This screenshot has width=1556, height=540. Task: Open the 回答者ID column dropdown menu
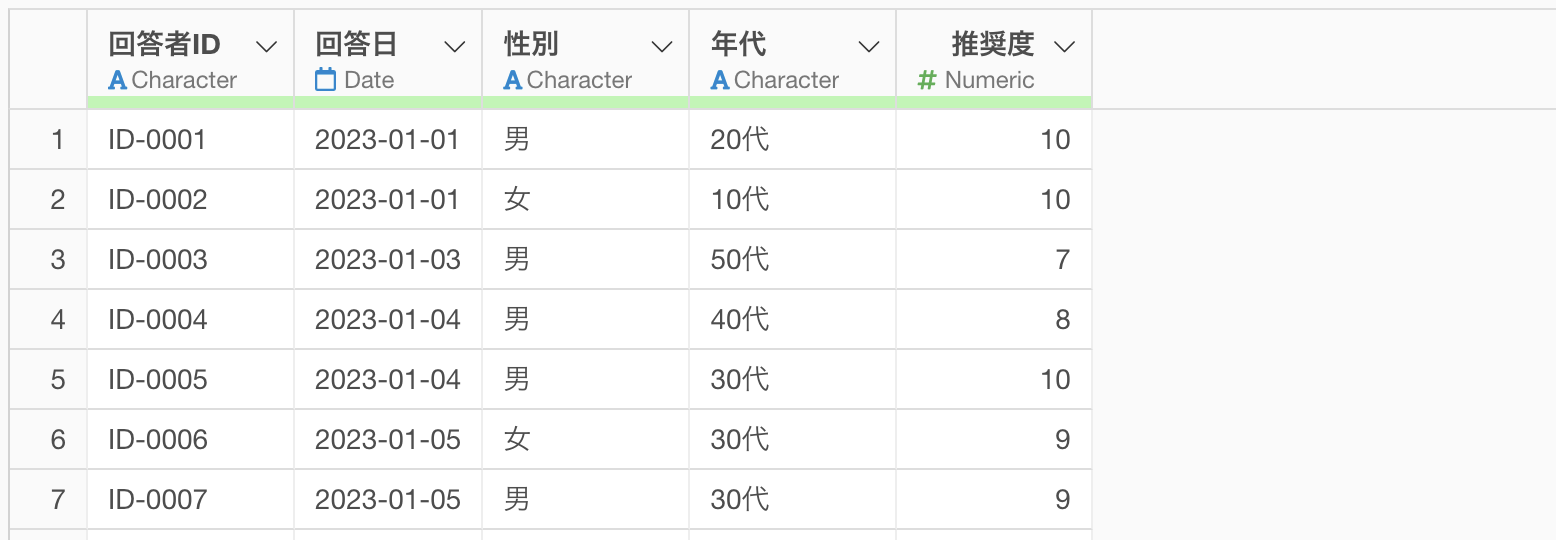(266, 46)
